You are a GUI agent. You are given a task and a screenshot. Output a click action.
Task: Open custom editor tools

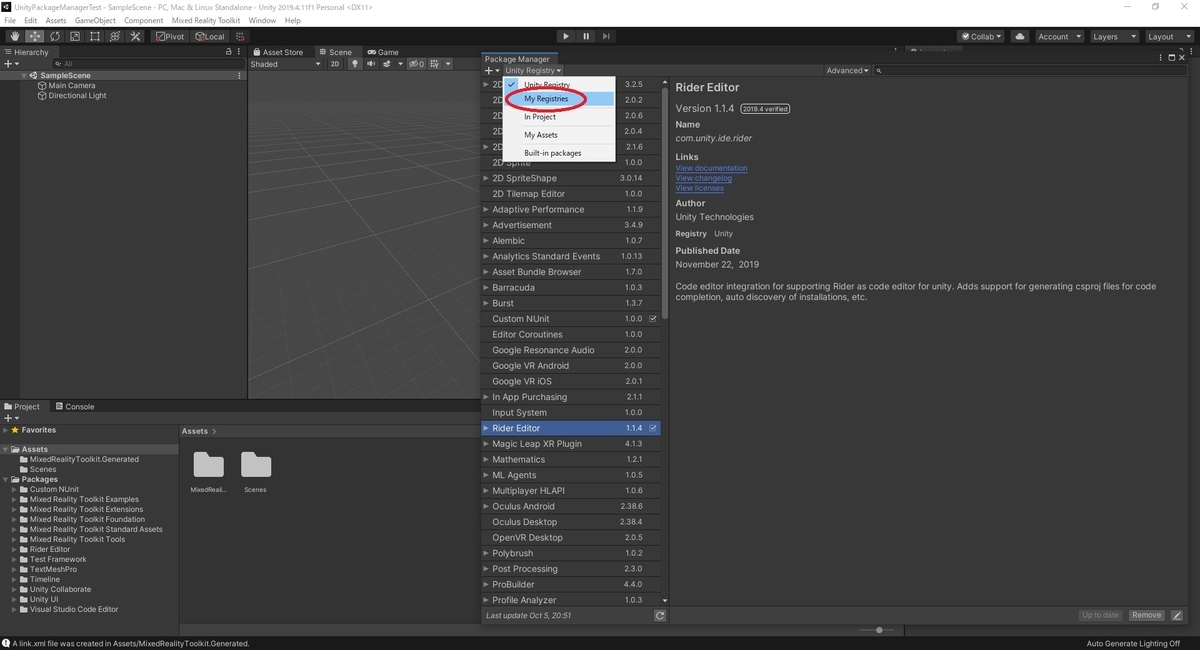click(x=134, y=36)
